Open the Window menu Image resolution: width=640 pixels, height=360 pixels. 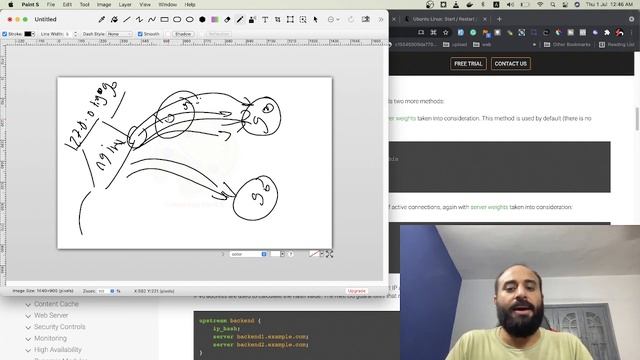167,4
